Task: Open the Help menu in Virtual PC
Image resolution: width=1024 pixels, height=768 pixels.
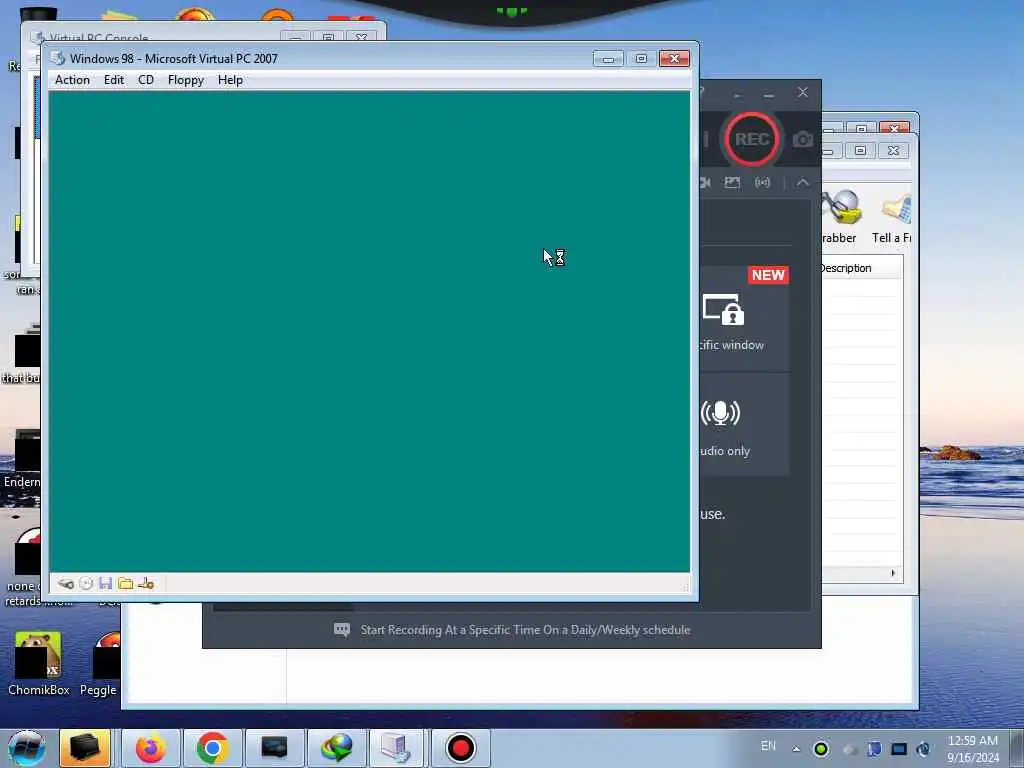Action: (x=231, y=80)
